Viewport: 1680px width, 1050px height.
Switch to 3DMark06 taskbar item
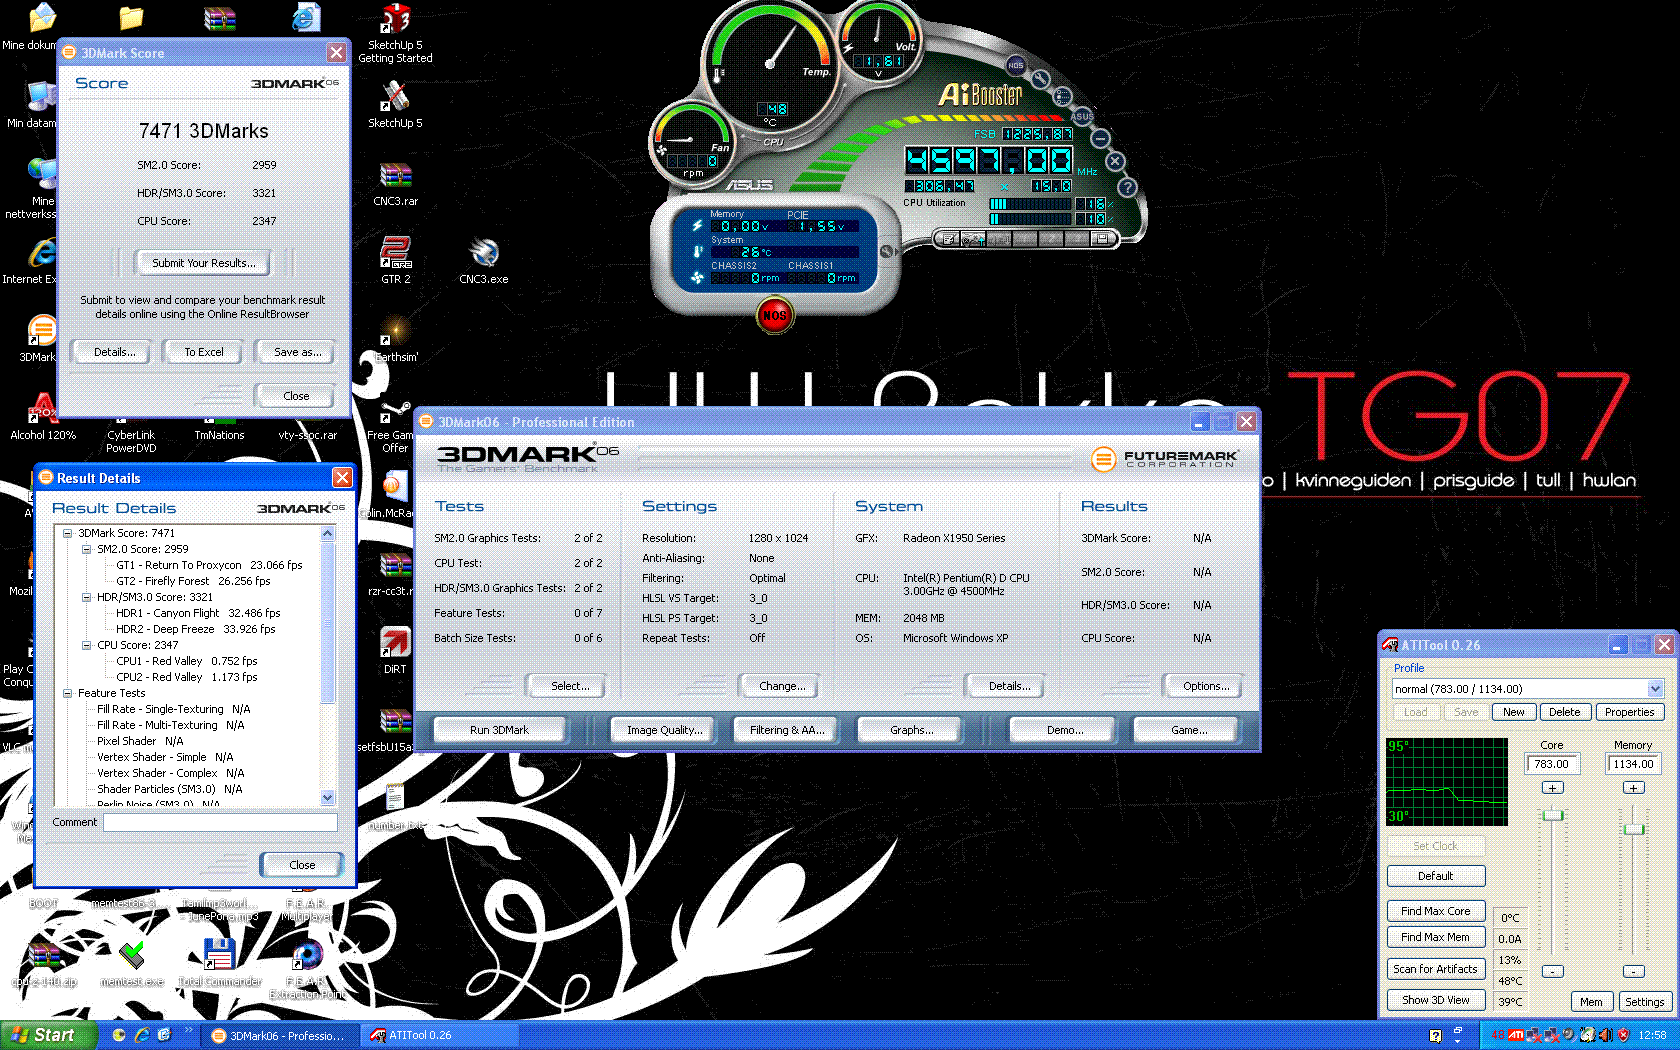tap(278, 1035)
